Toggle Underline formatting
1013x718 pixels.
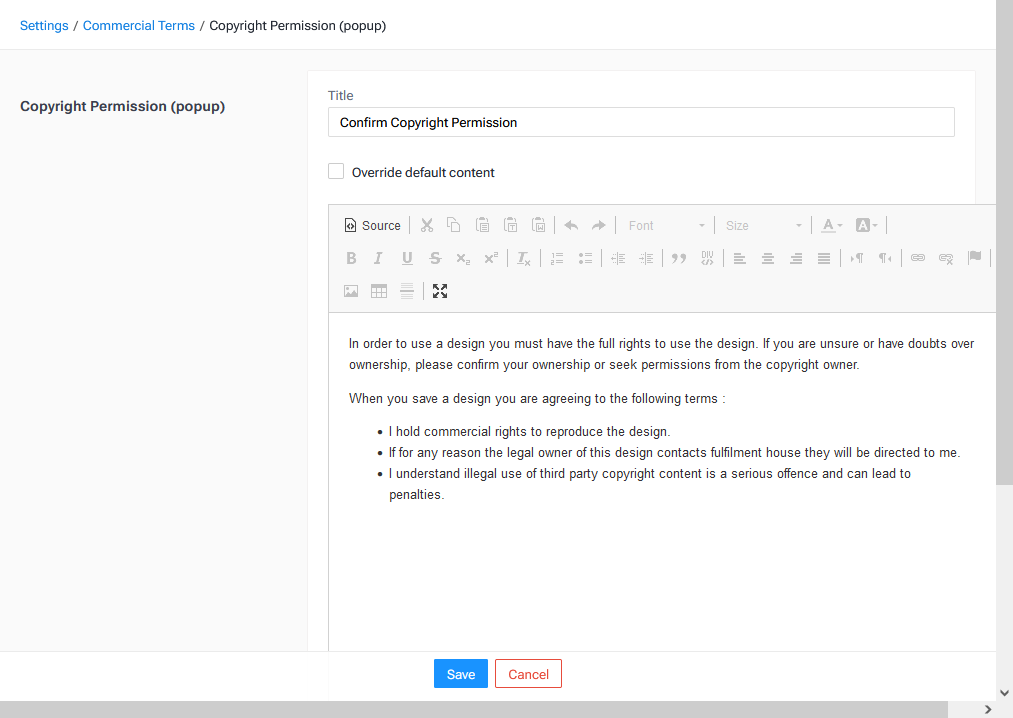(x=407, y=259)
